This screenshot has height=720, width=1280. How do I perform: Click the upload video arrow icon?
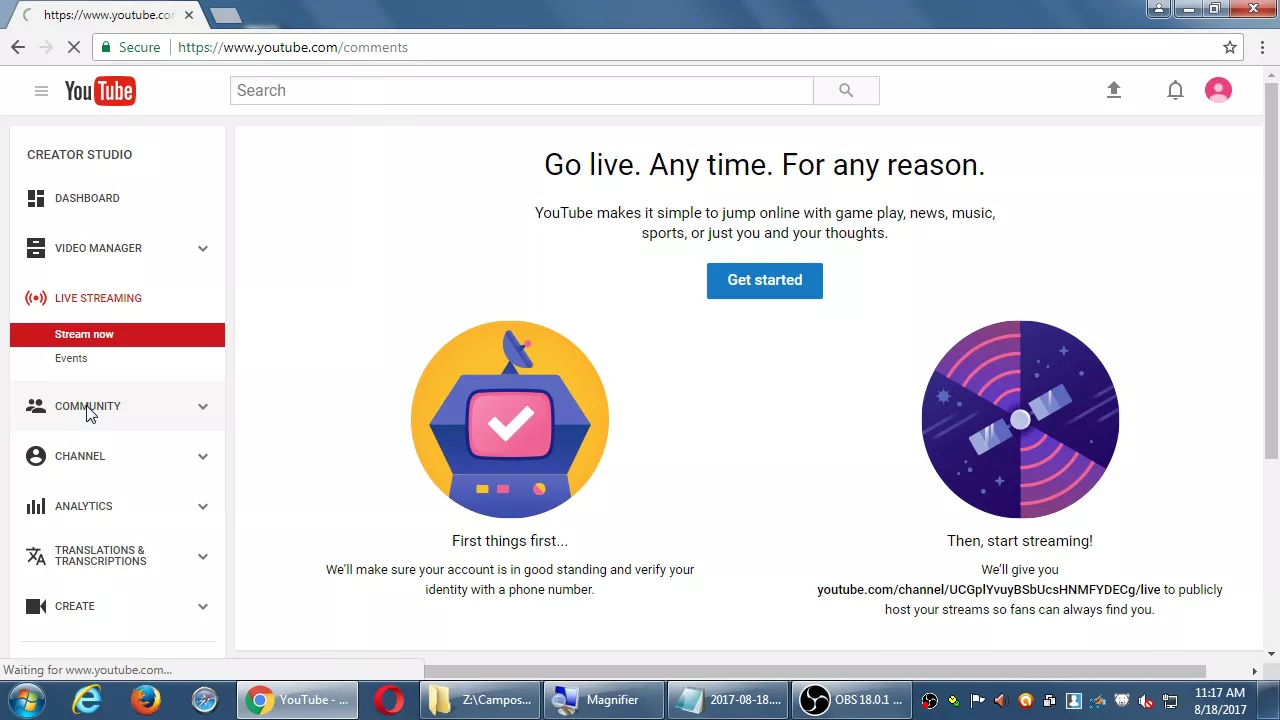[x=1113, y=90]
